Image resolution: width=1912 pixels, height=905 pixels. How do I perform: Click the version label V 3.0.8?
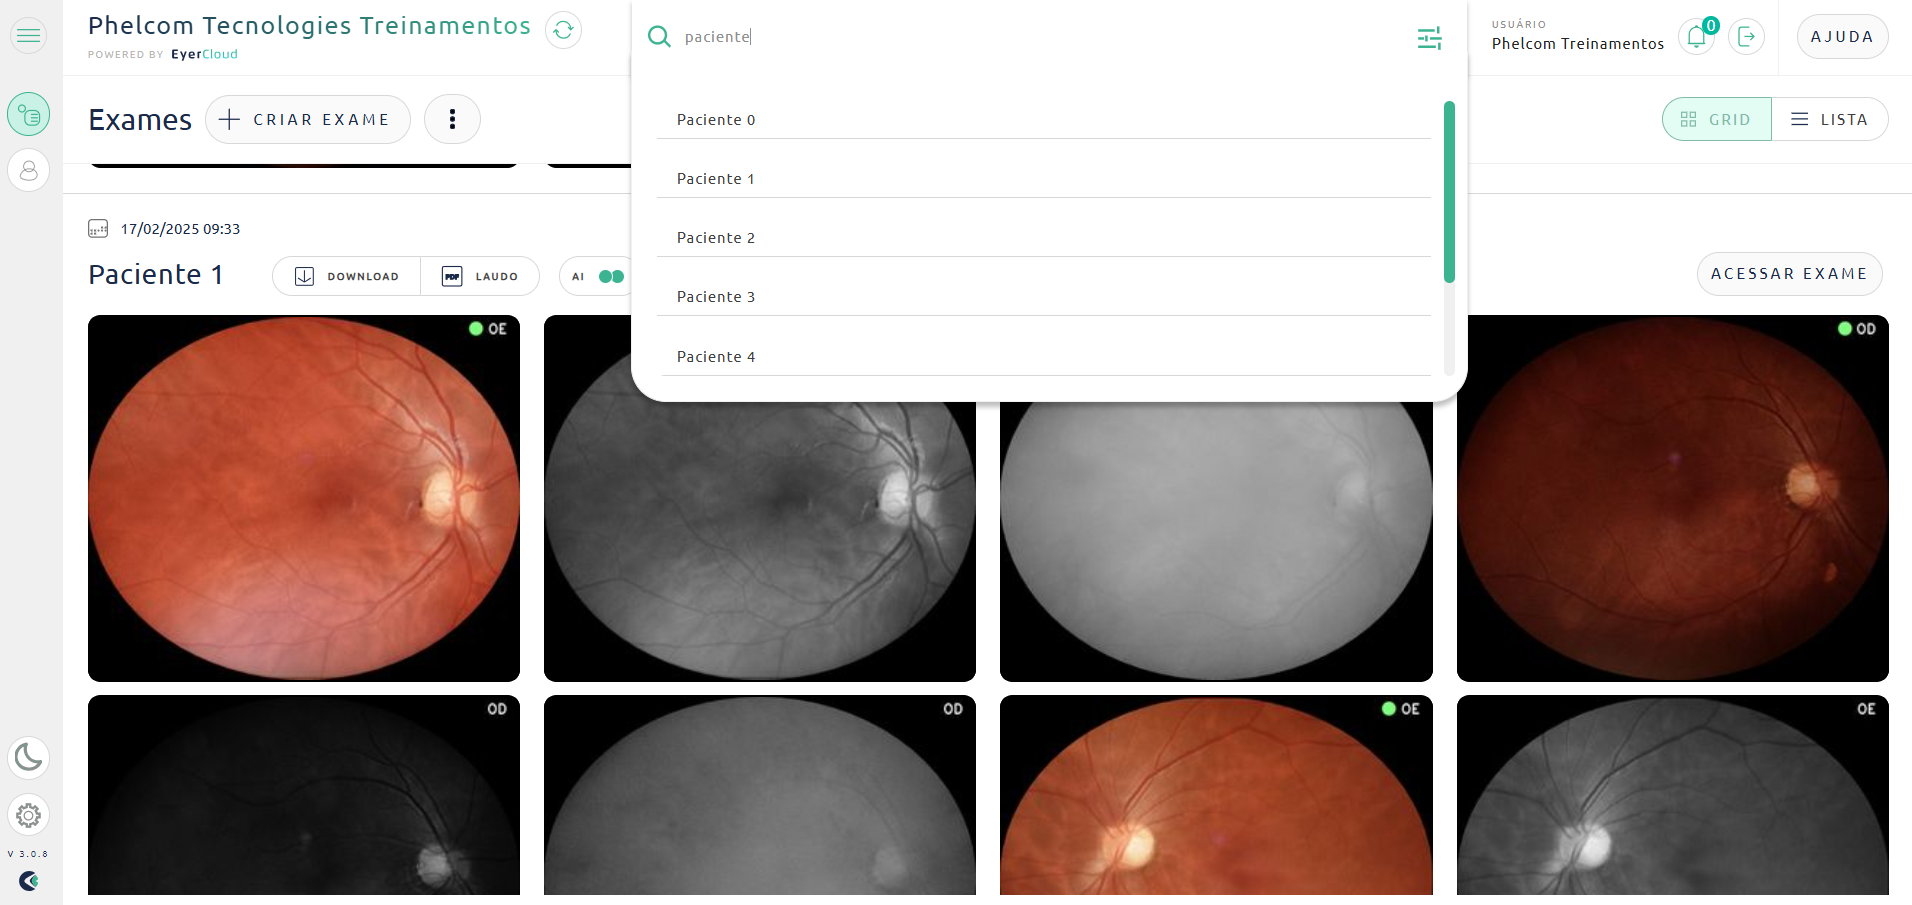click(x=28, y=854)
